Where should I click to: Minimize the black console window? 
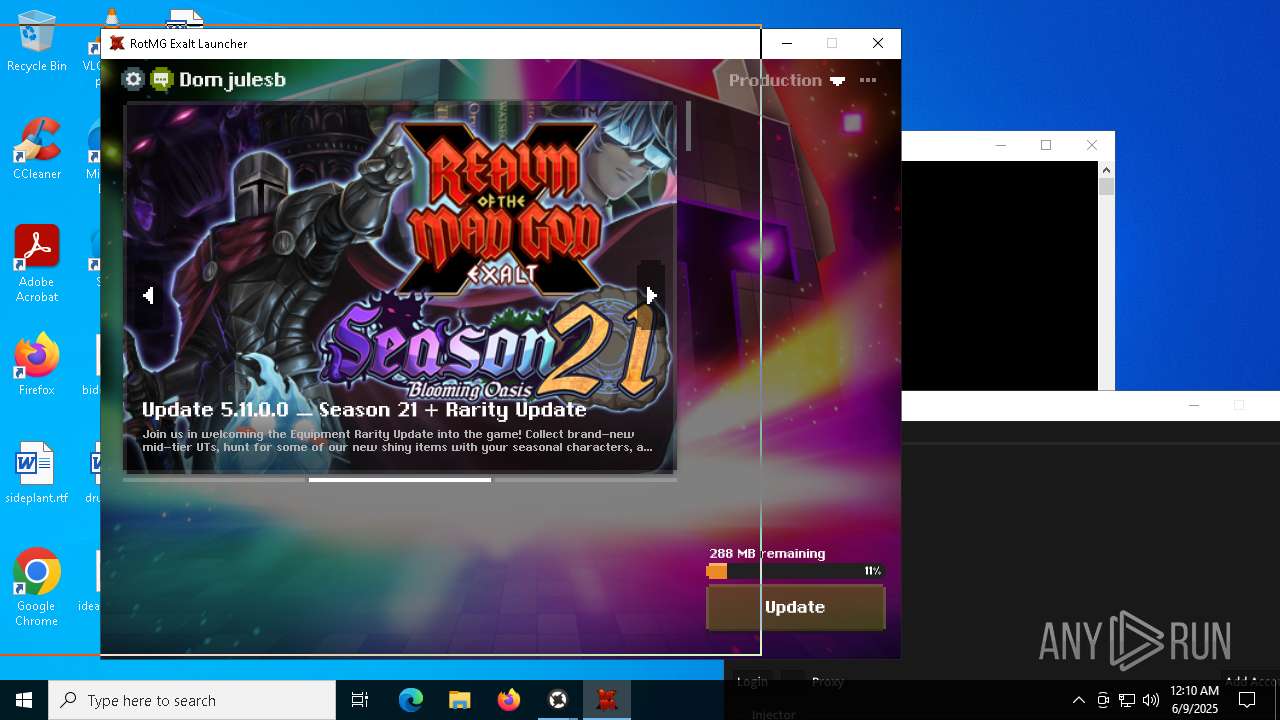click(x=1001, y=145)
